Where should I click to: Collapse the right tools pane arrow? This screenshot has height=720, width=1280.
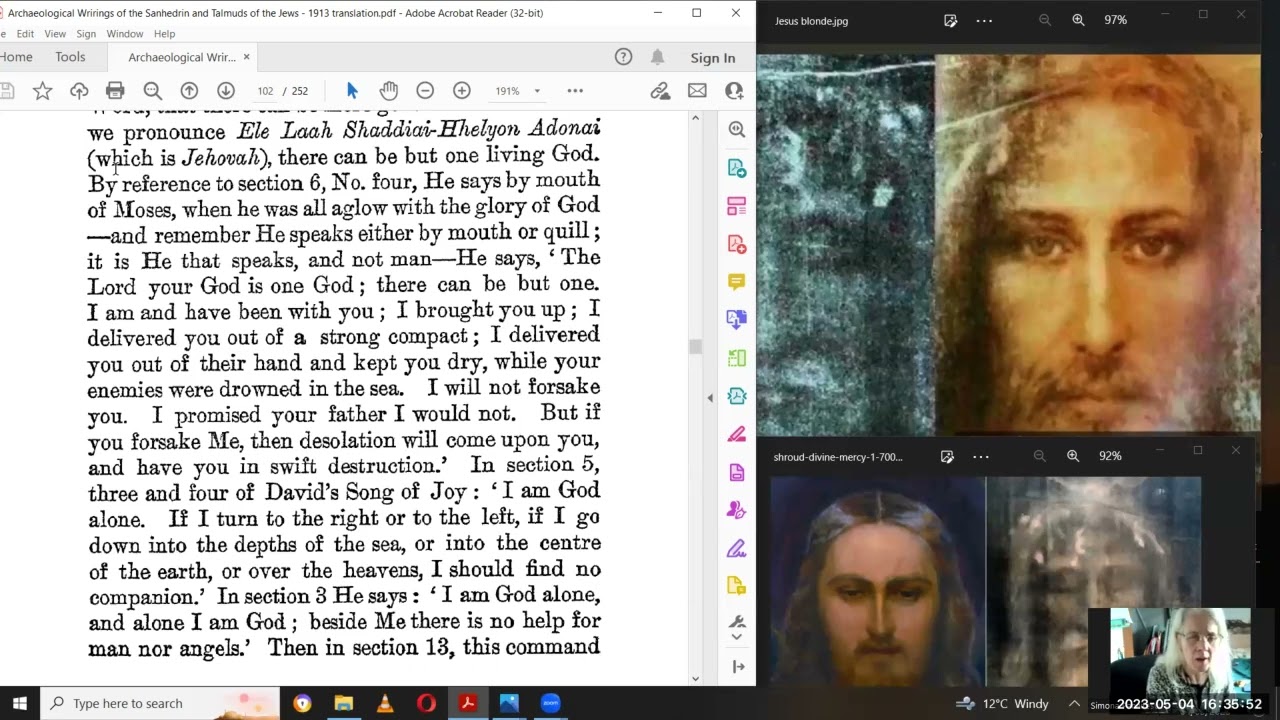click(738, 667)
